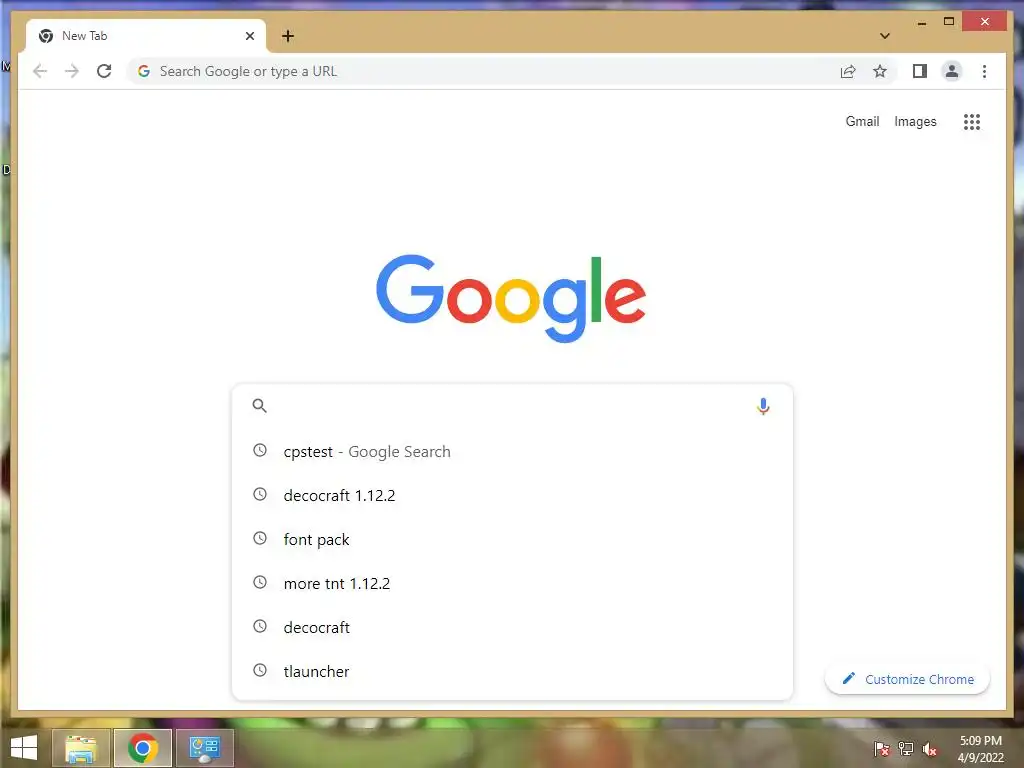
Task: Click the Google logo
Action: click(511, 298)
